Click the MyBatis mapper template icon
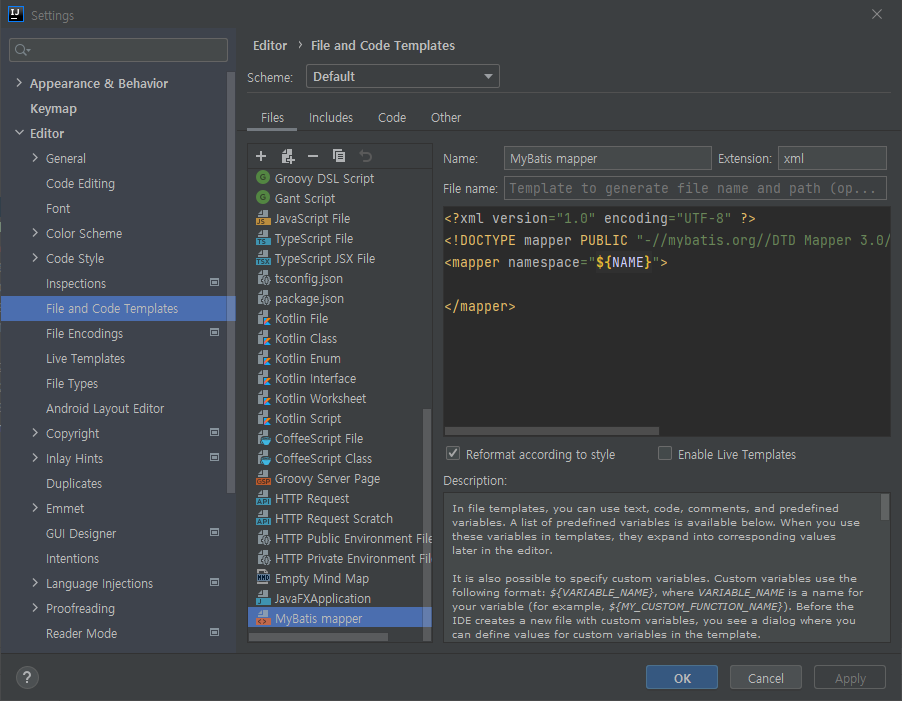The width and height of the screenshot is (902, 701). pos(263,618)
